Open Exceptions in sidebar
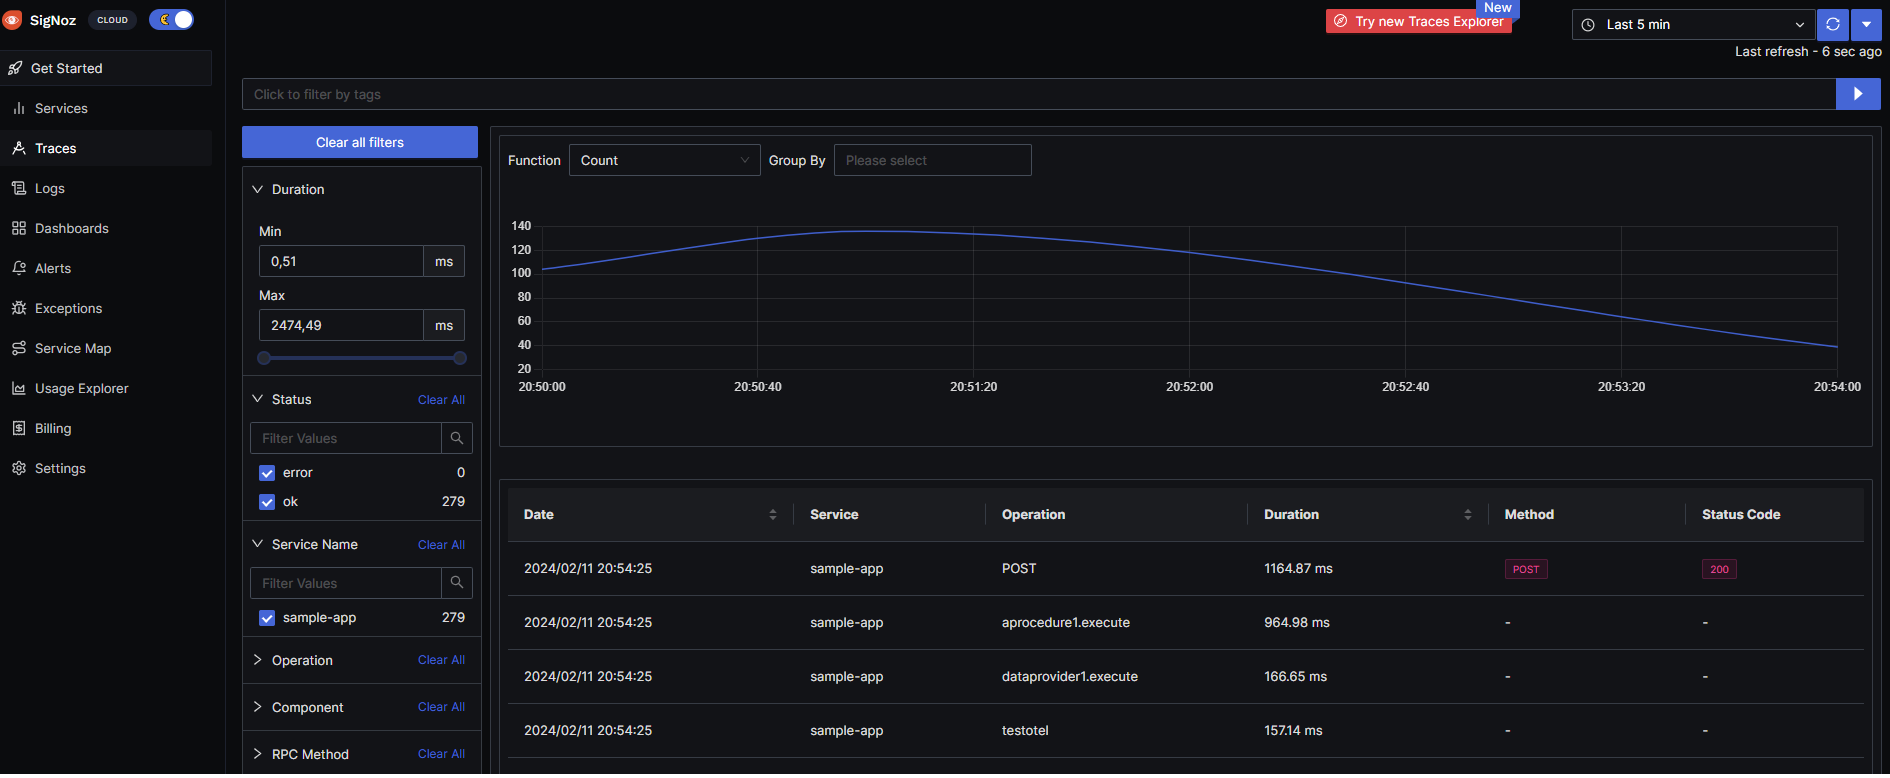1890x778 pixels. click(x=106, y=308)
